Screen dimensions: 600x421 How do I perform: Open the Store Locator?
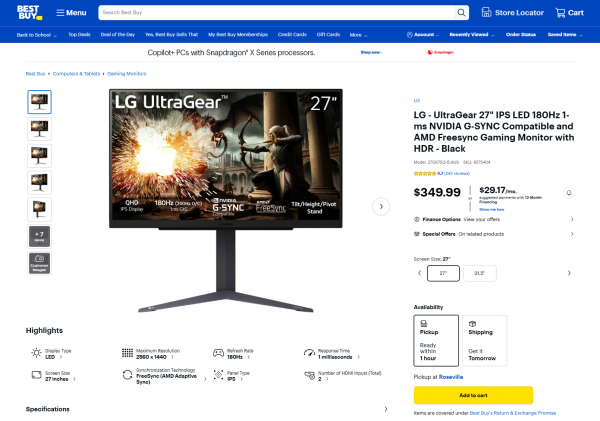pos(512,13)
